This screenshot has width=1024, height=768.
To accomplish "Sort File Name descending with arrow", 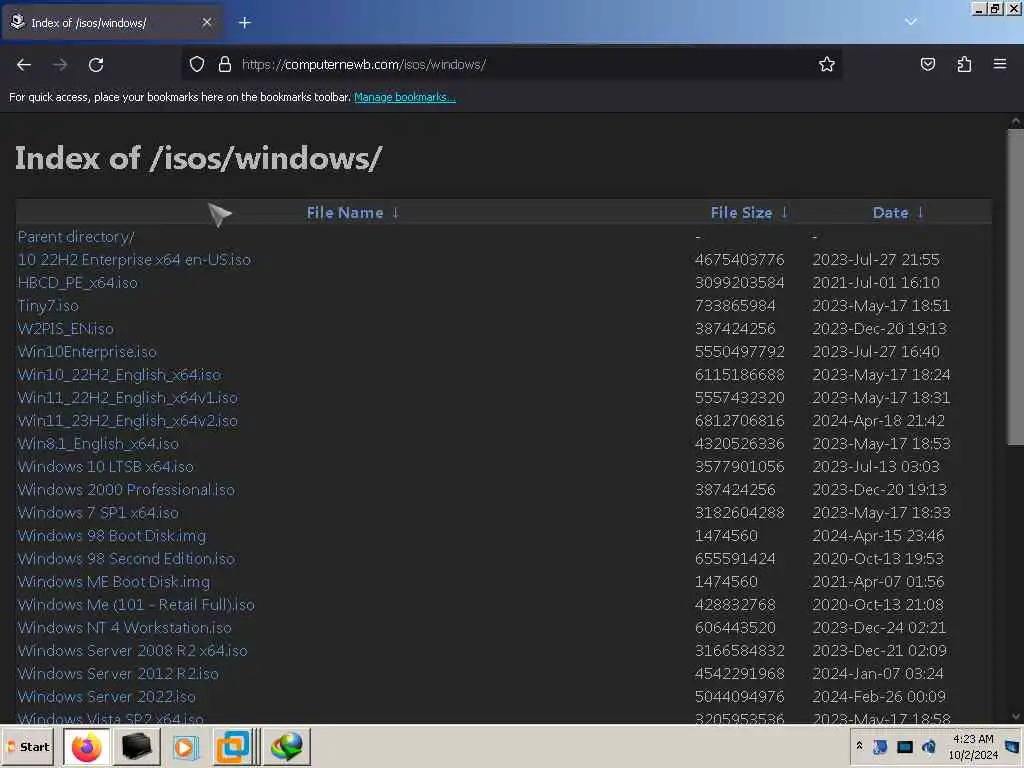I will [395, 212].
